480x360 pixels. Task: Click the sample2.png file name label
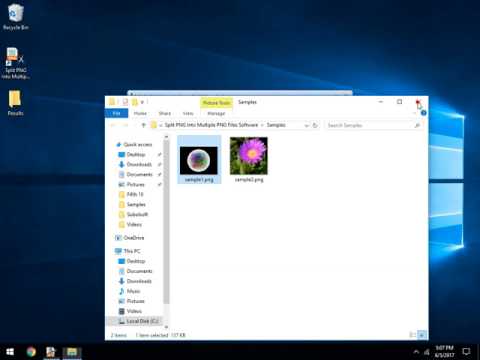coord(249,180)
